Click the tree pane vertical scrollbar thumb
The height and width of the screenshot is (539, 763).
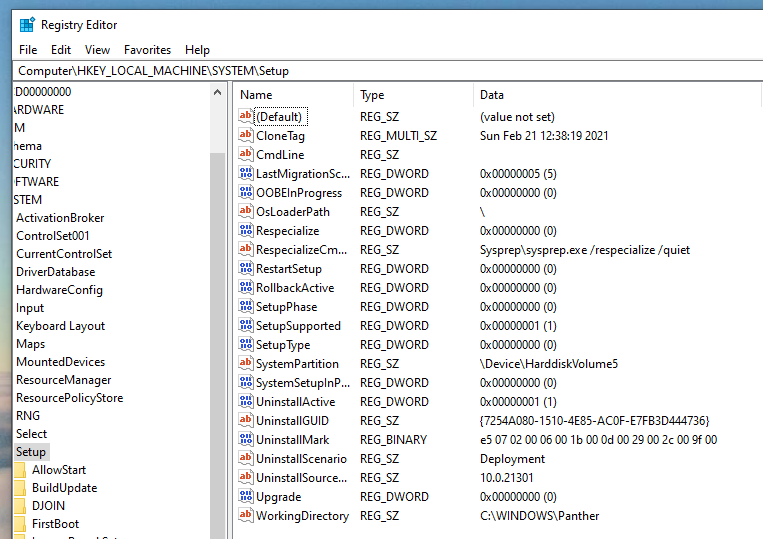[218, 345]
